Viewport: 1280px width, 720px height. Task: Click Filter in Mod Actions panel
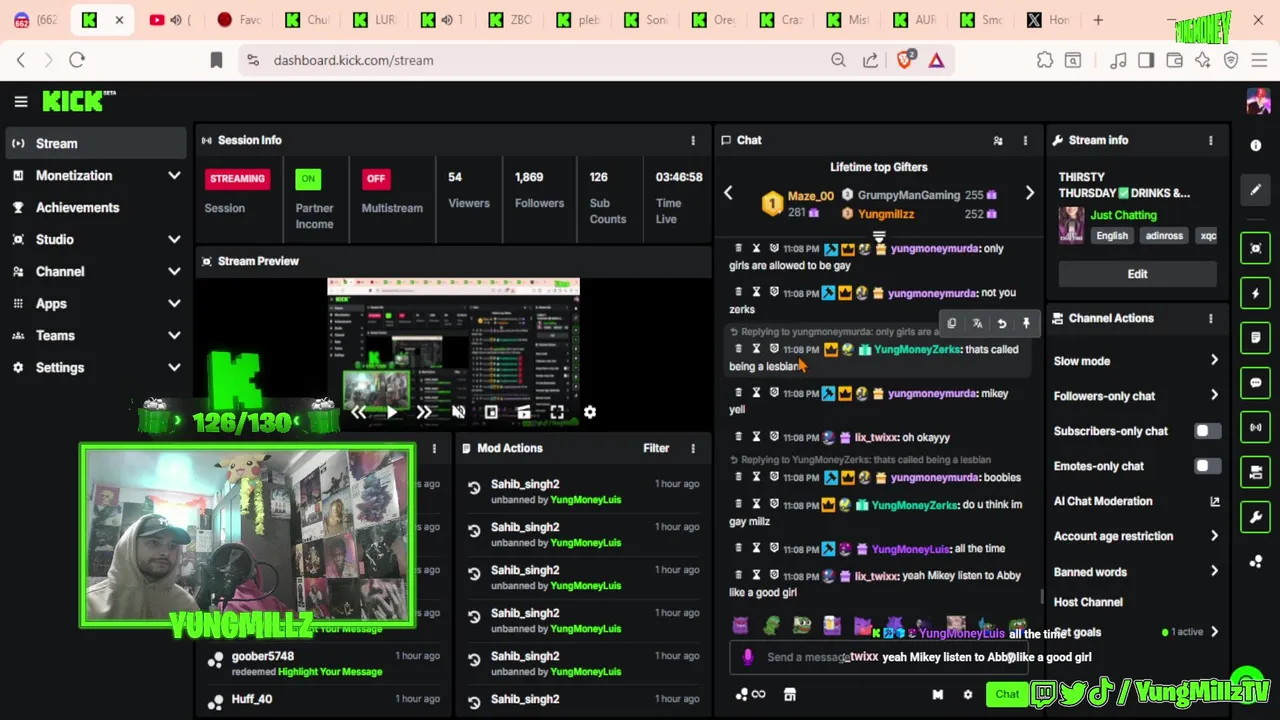pyautogui.click(x=656, y=449)
